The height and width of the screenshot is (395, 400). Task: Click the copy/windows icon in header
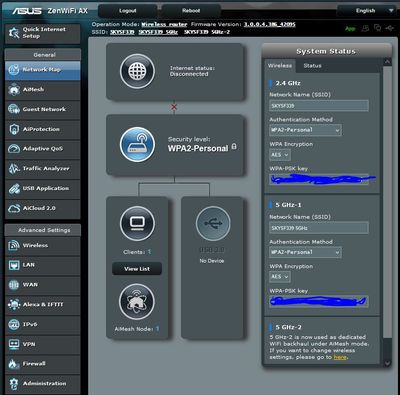(377, 28)
